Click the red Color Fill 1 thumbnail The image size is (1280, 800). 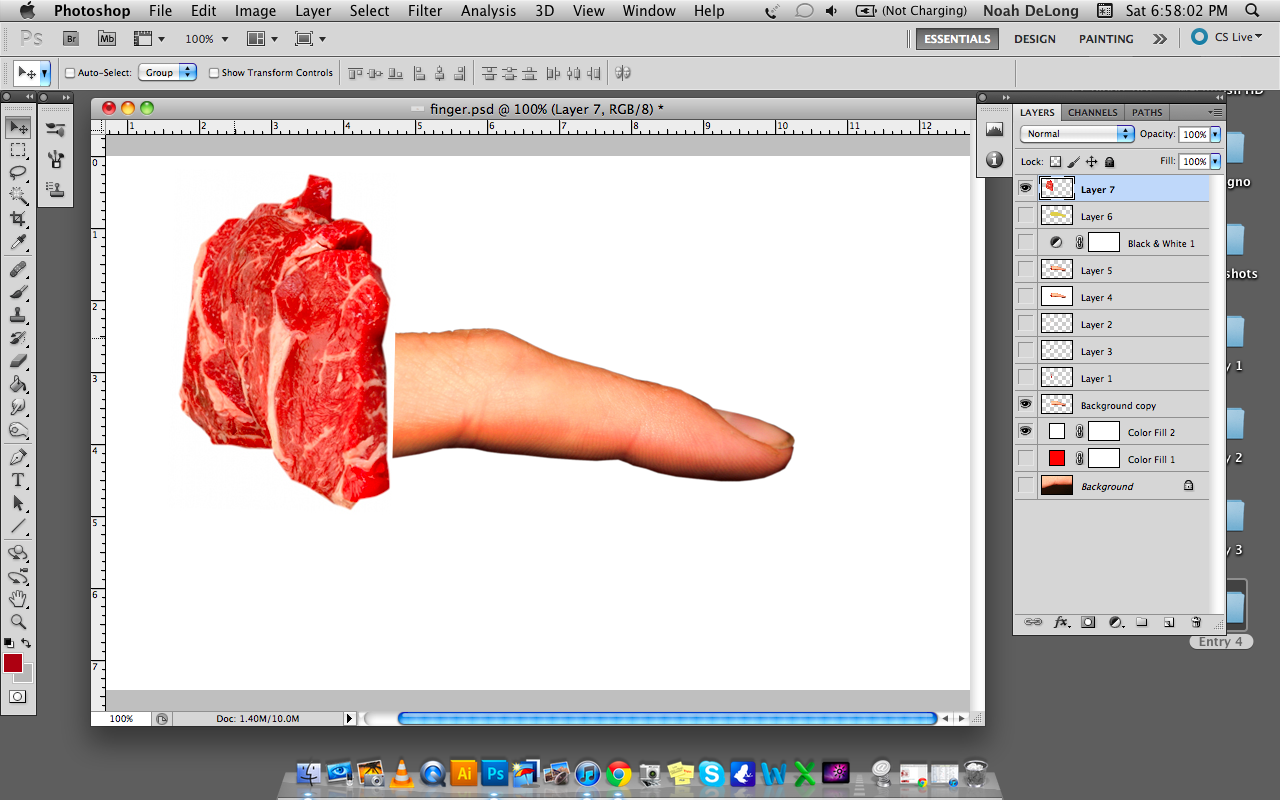1057,458
